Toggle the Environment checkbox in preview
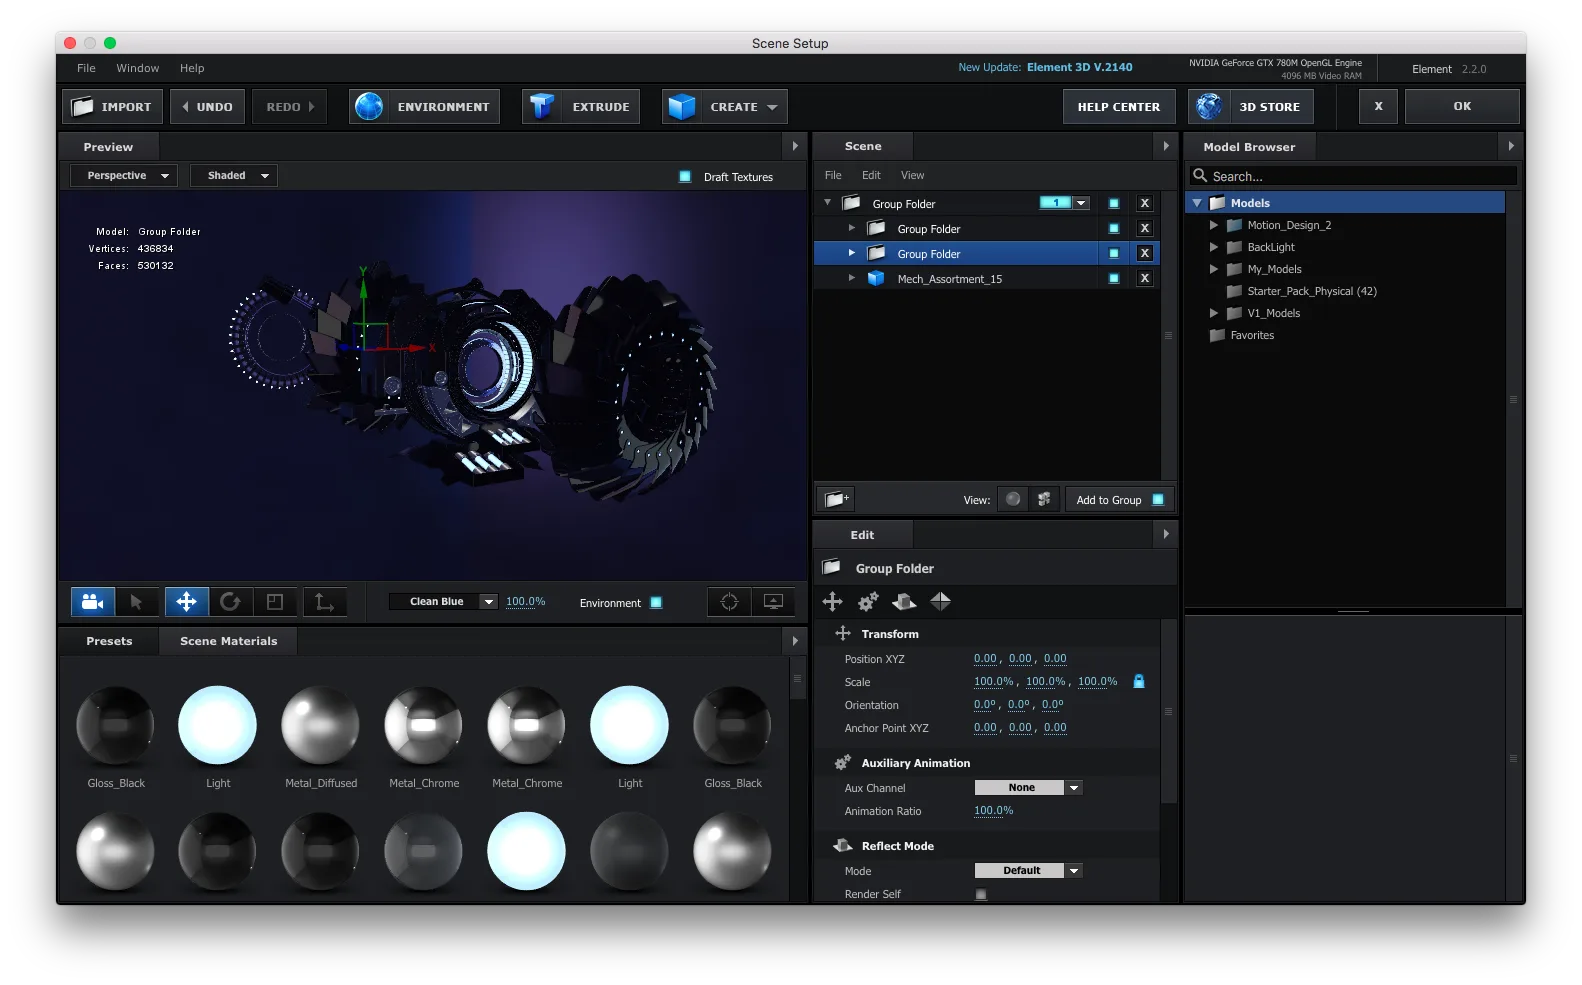 (x=656, y=602)
